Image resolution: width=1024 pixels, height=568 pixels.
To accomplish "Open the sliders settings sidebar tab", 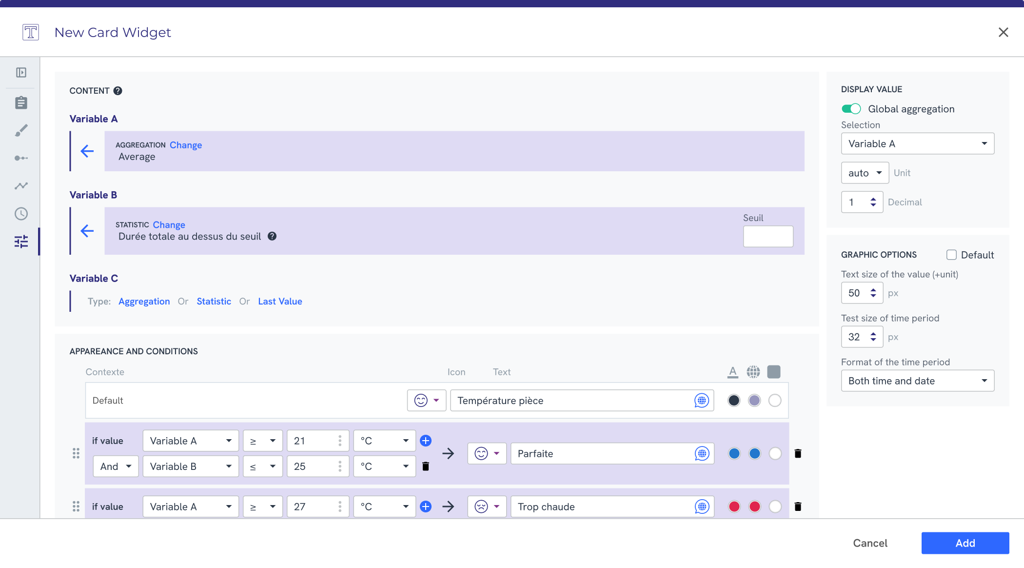I will click(21, 242).
